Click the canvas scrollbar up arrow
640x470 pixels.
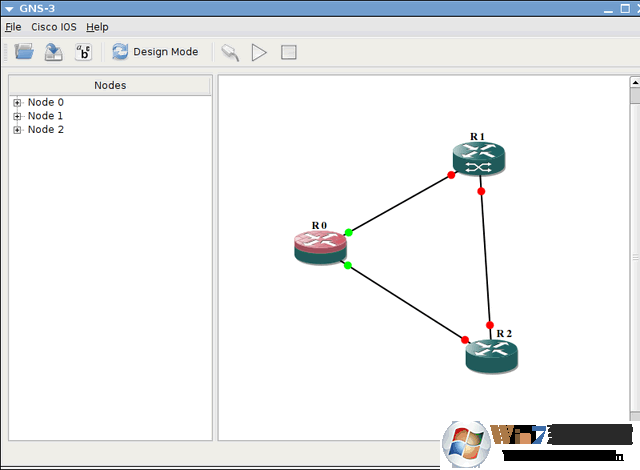click(x=635, y=82)
